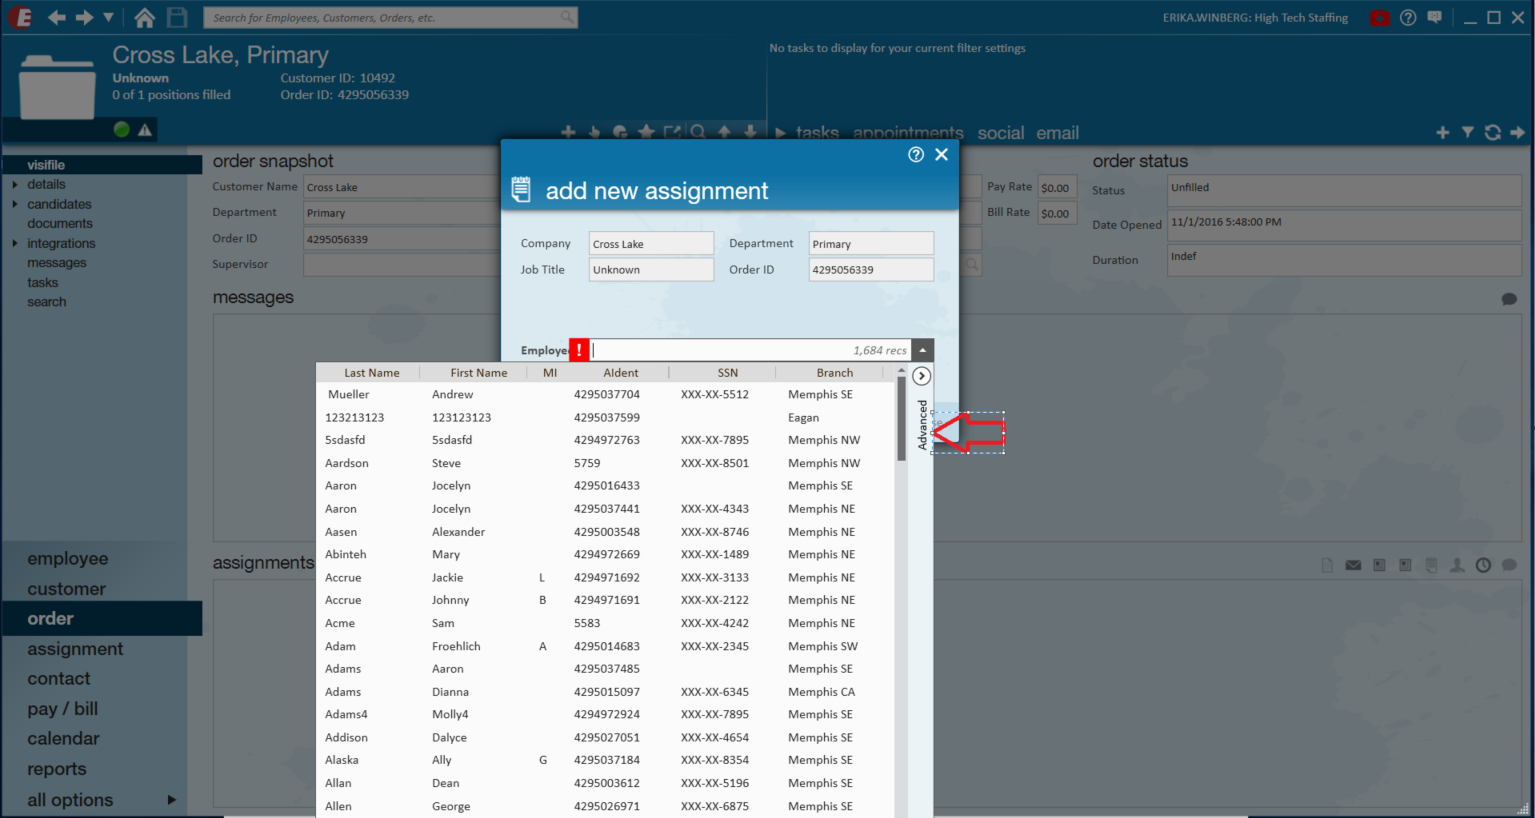
Task: Open the reports section
Action: (x=57, y=769)
